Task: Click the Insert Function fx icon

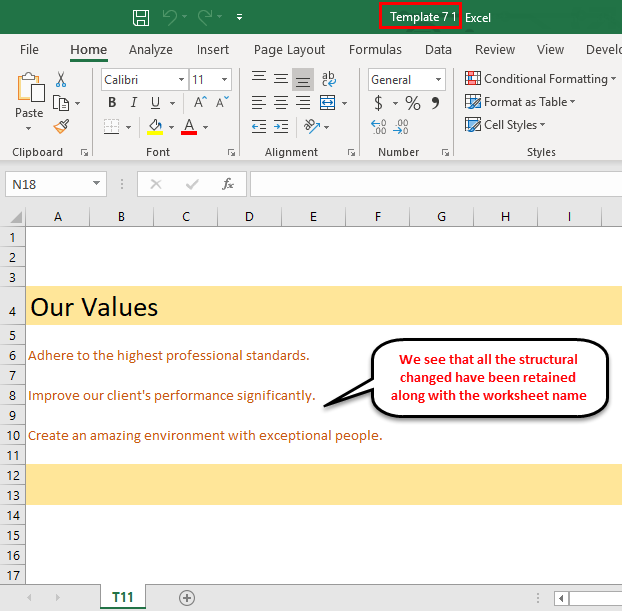Action: pos(227,184)
